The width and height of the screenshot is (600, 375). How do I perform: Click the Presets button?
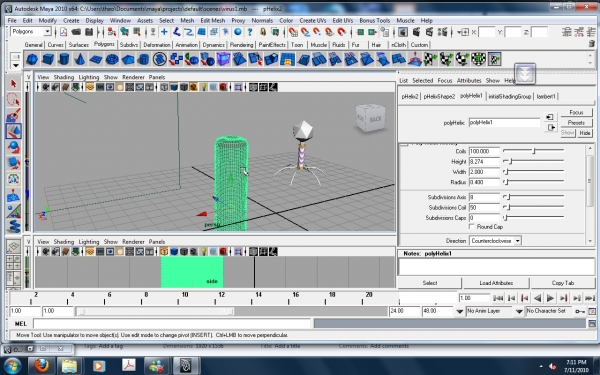576,123
